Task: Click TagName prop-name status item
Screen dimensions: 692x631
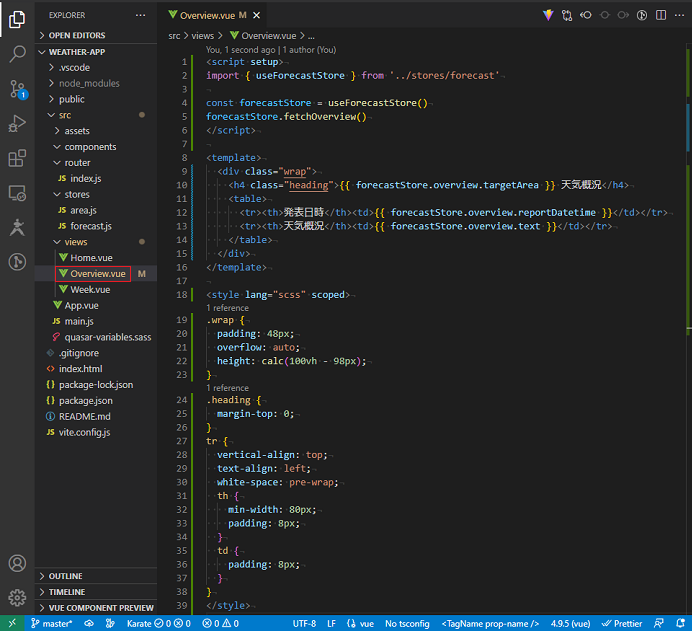Action: (490, 623)
